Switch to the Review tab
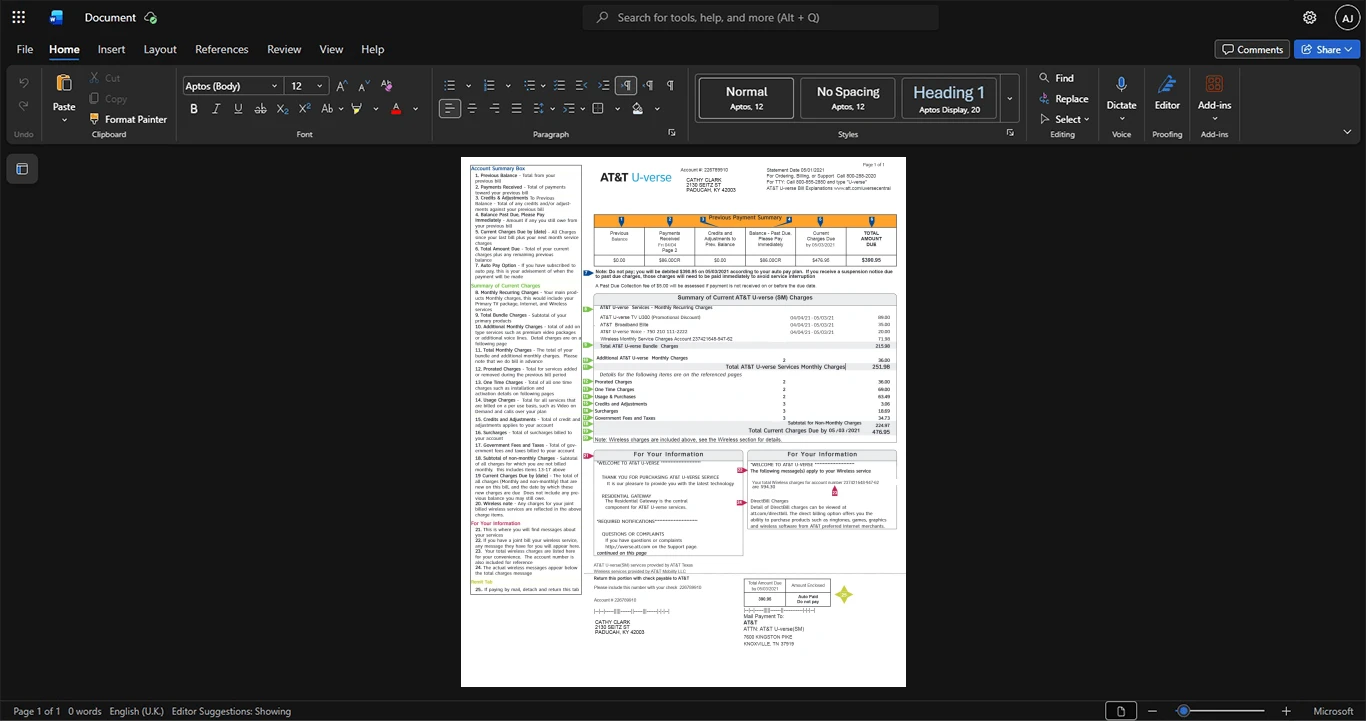Image resolution: width=1366 pixels, height=721 pixels. 284,49
